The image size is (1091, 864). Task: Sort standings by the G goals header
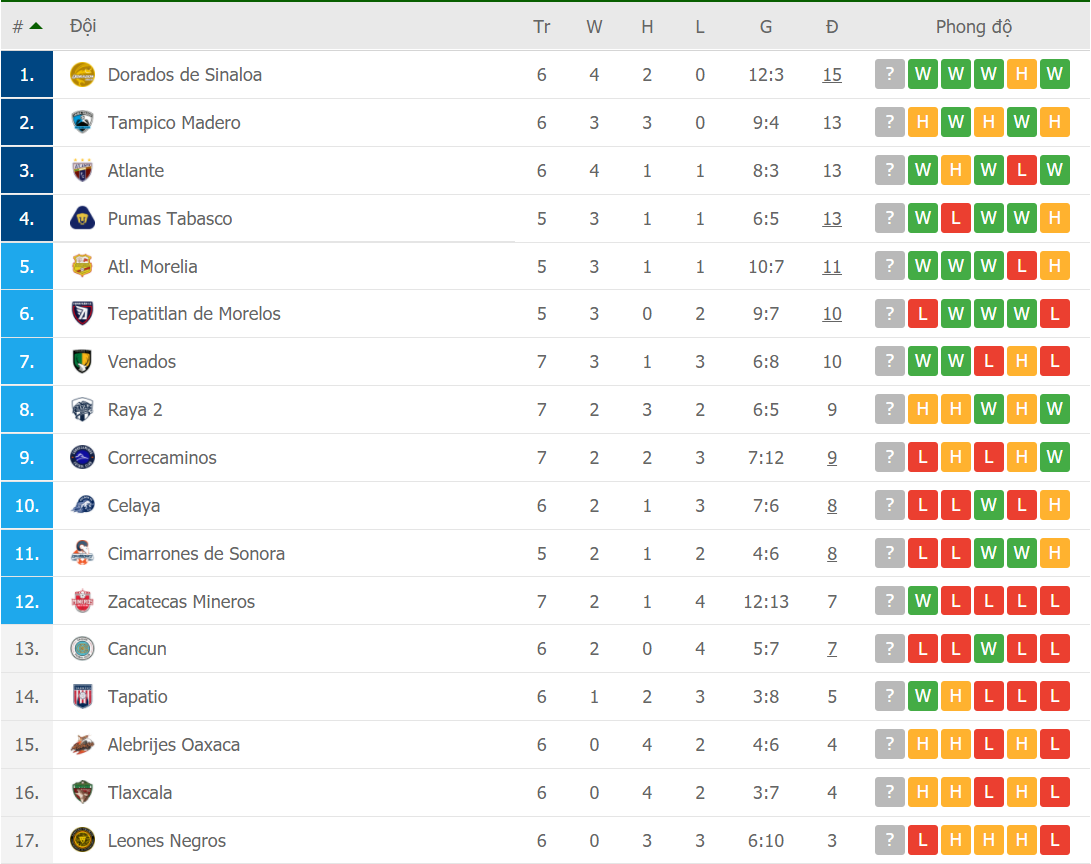pos(766,27)
